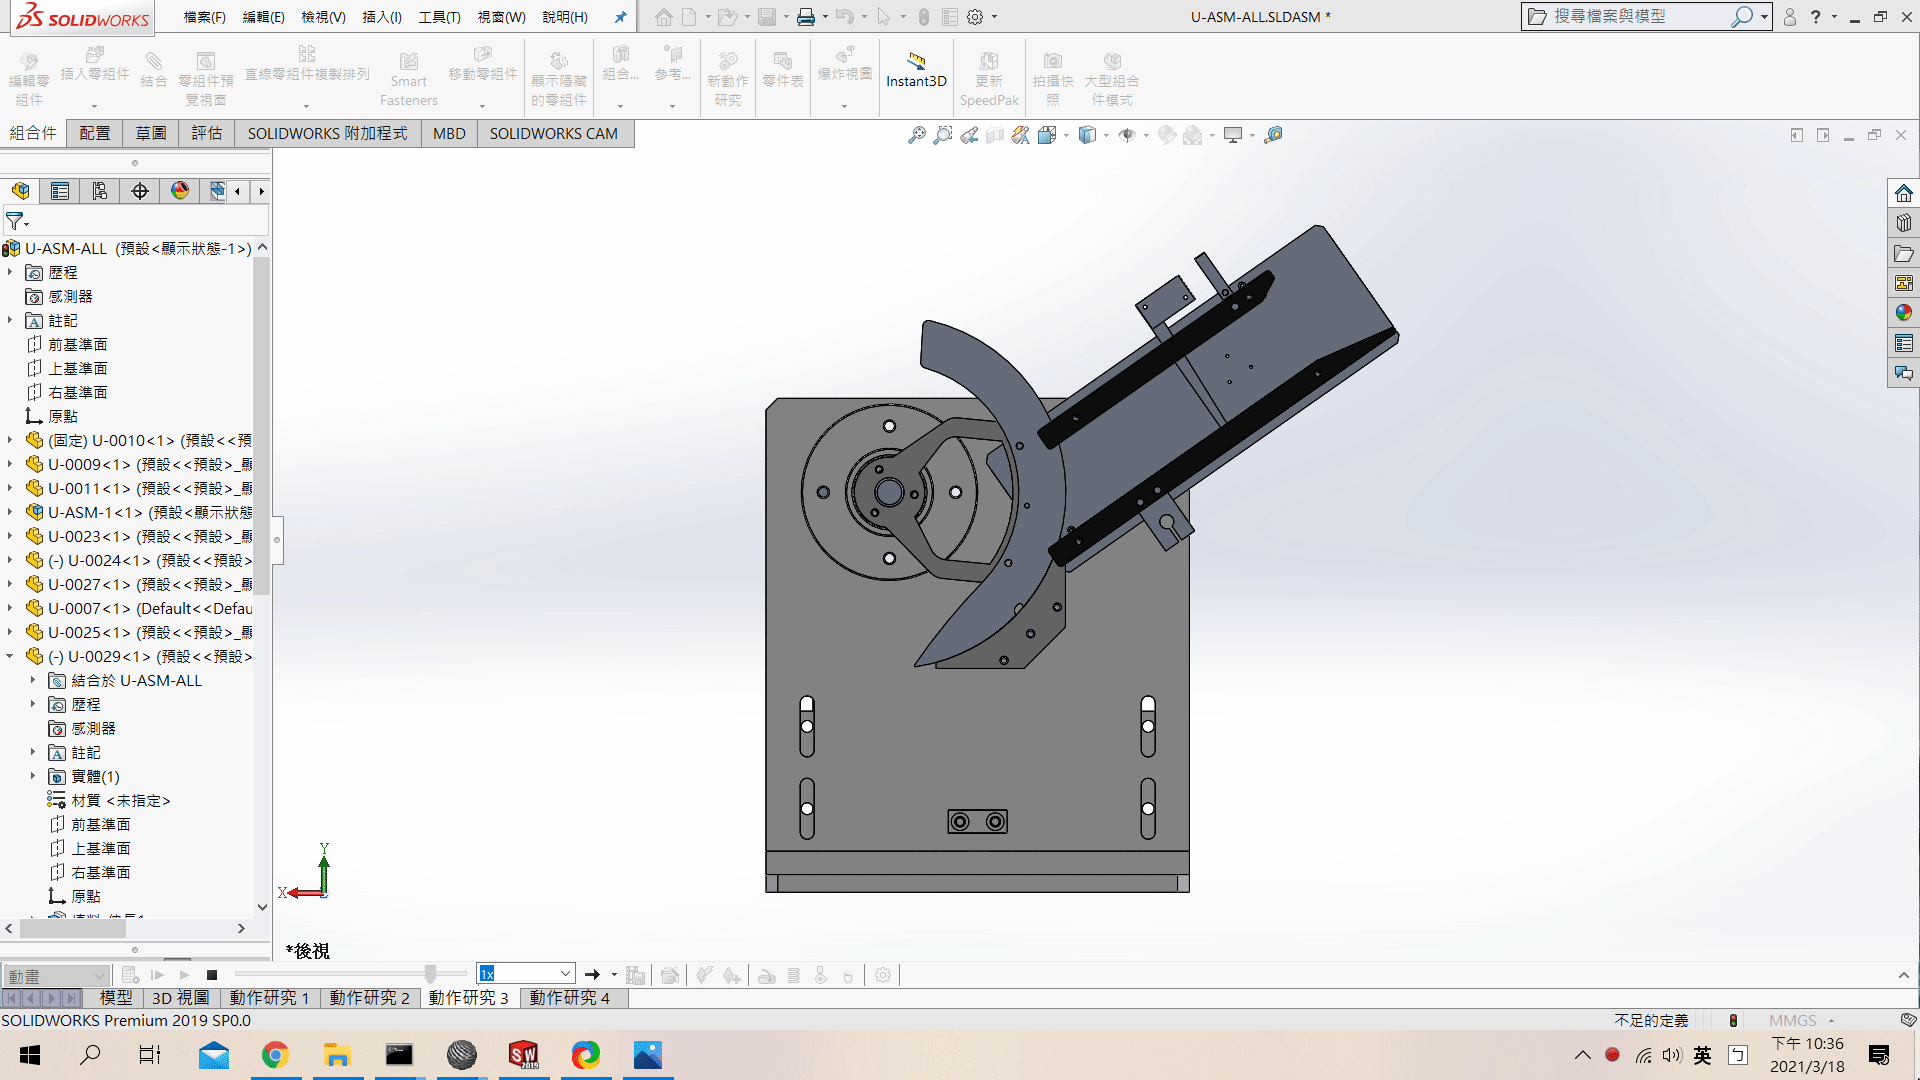Viewport: 1920px width, 1080px height.
Task: Open the 工具(T) menu
Action: [x=439, y=17]
